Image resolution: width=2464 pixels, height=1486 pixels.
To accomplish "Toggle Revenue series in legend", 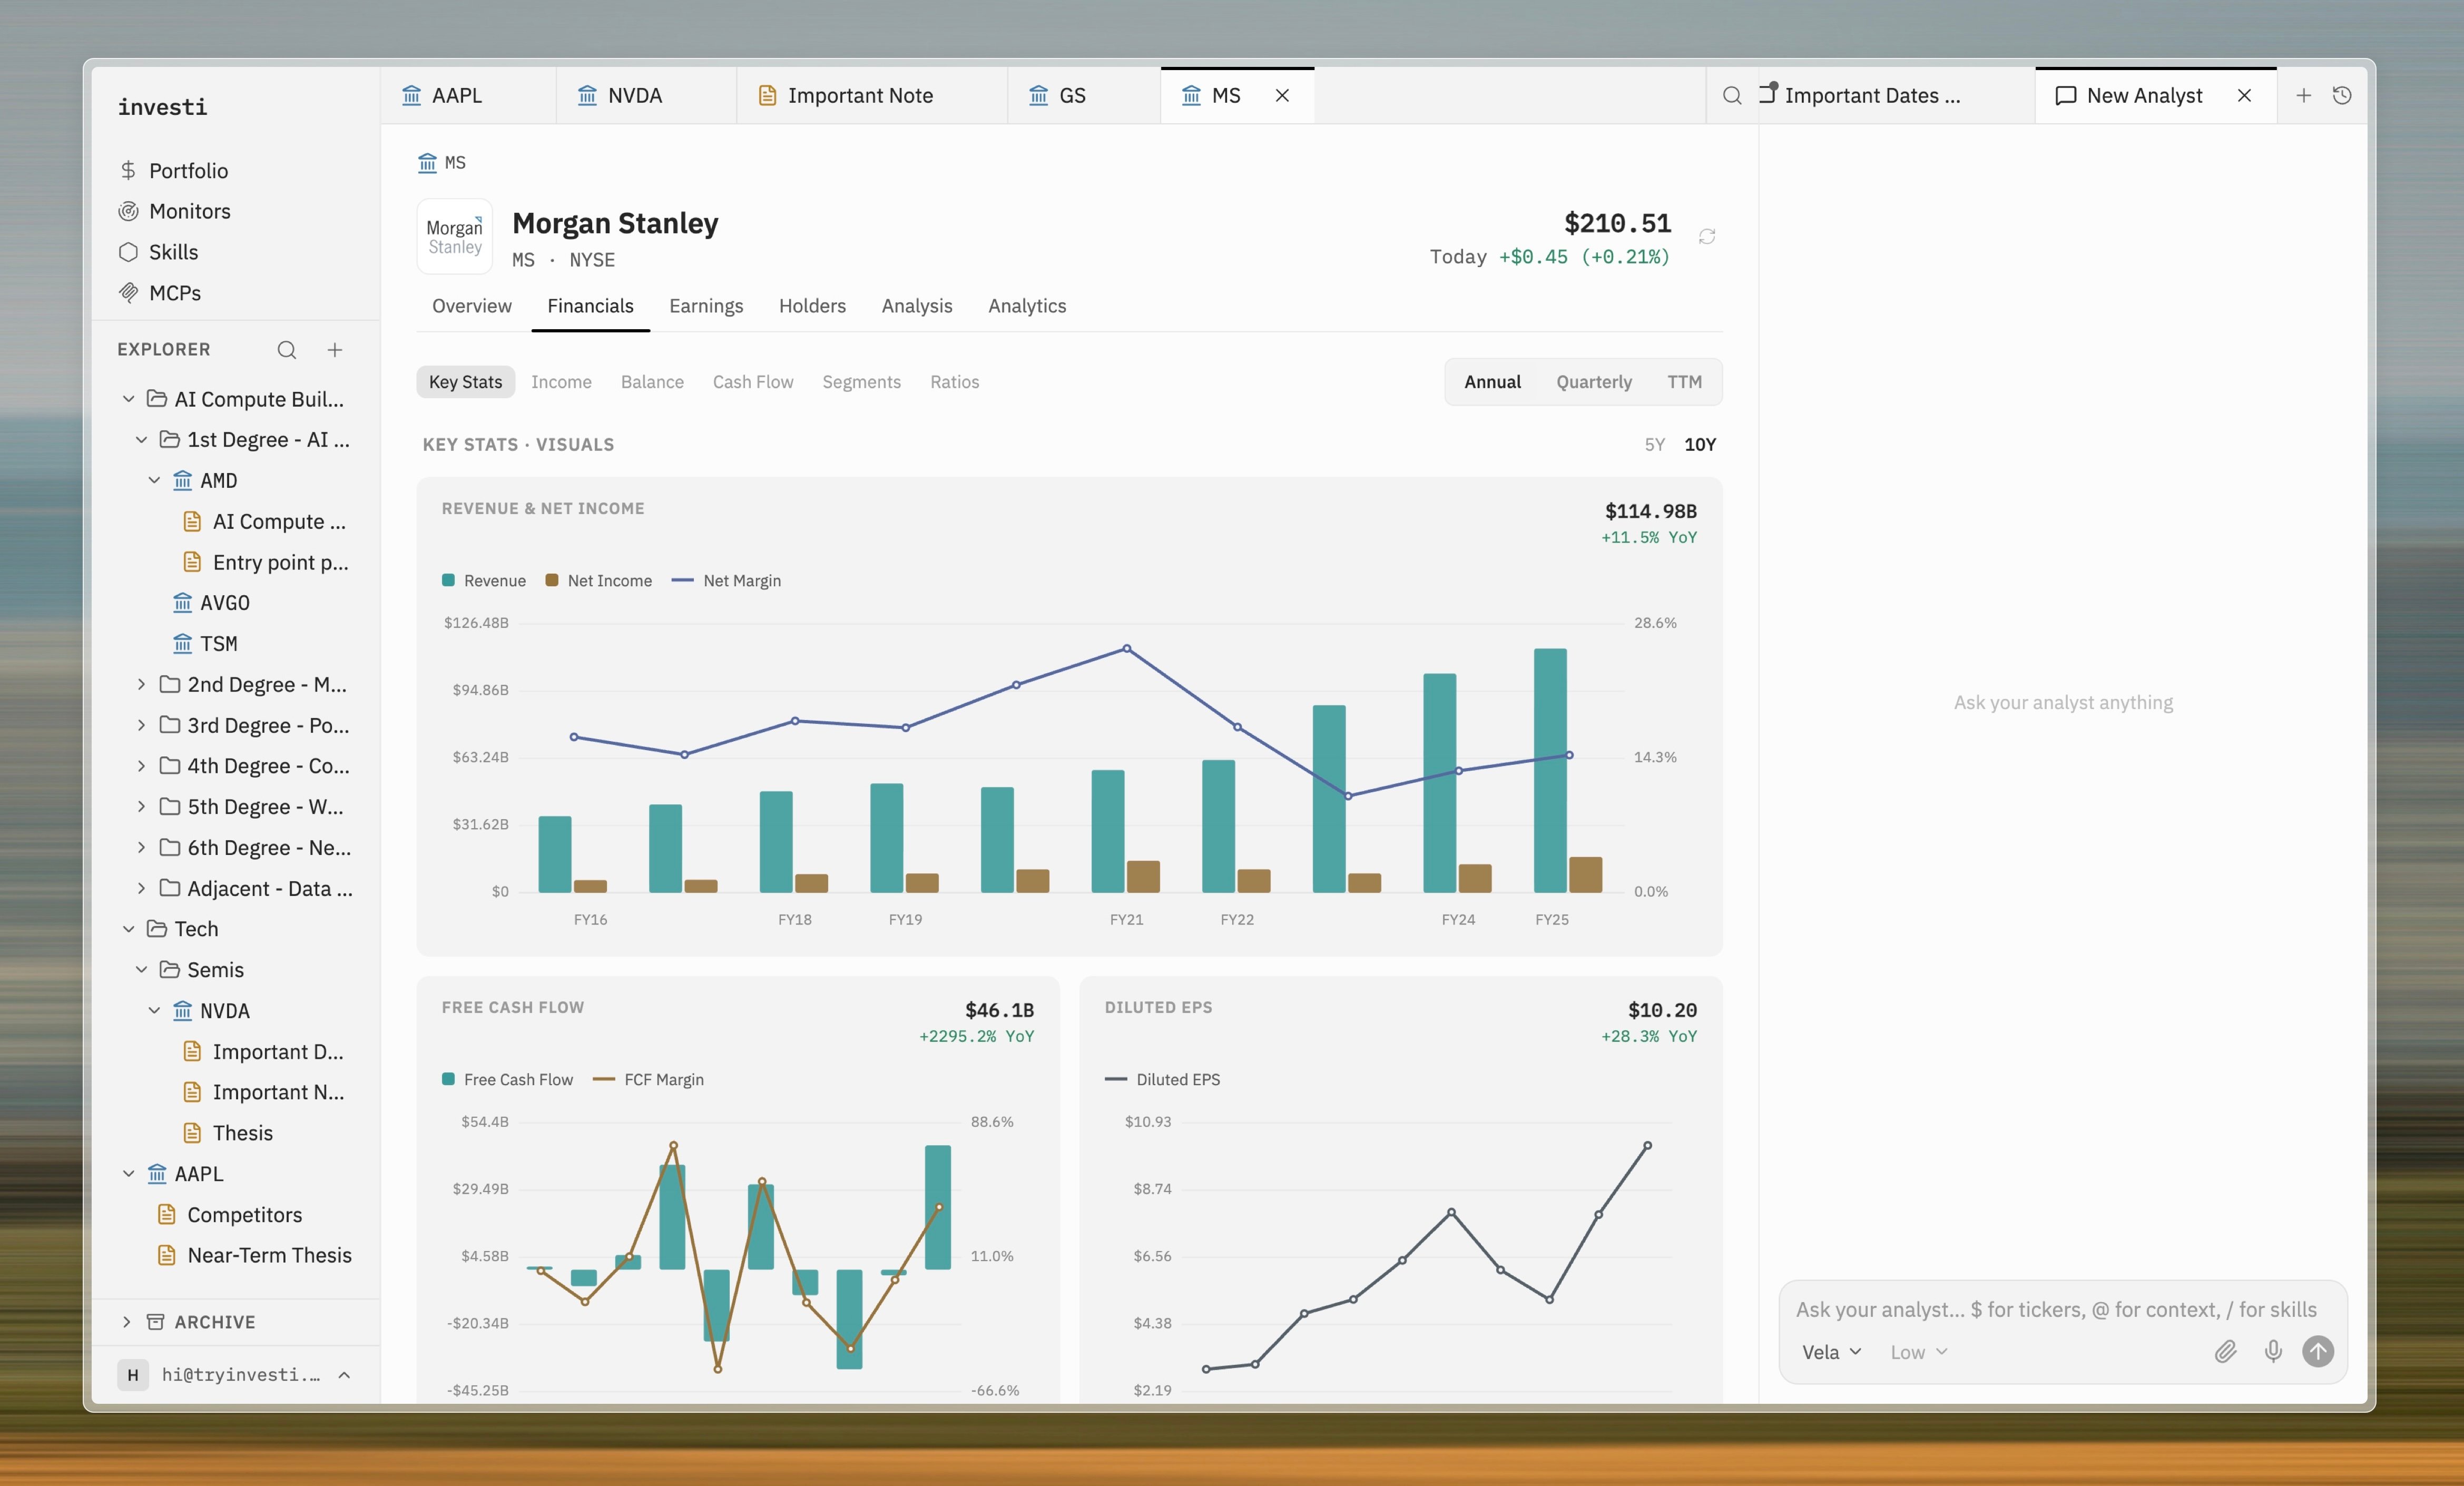I will 484,581.
